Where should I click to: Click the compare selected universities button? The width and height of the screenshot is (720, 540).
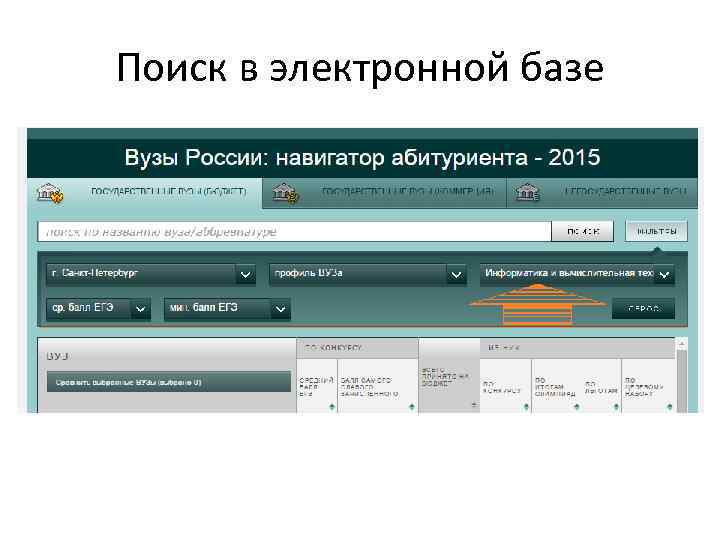coord(169,382)
